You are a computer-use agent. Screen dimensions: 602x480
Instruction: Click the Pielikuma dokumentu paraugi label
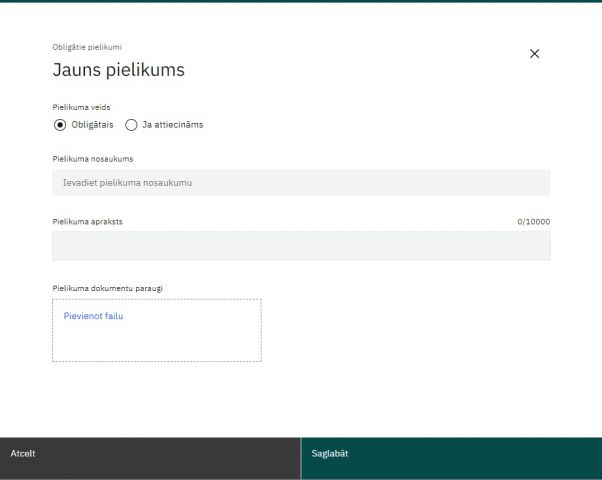[107, 288]
